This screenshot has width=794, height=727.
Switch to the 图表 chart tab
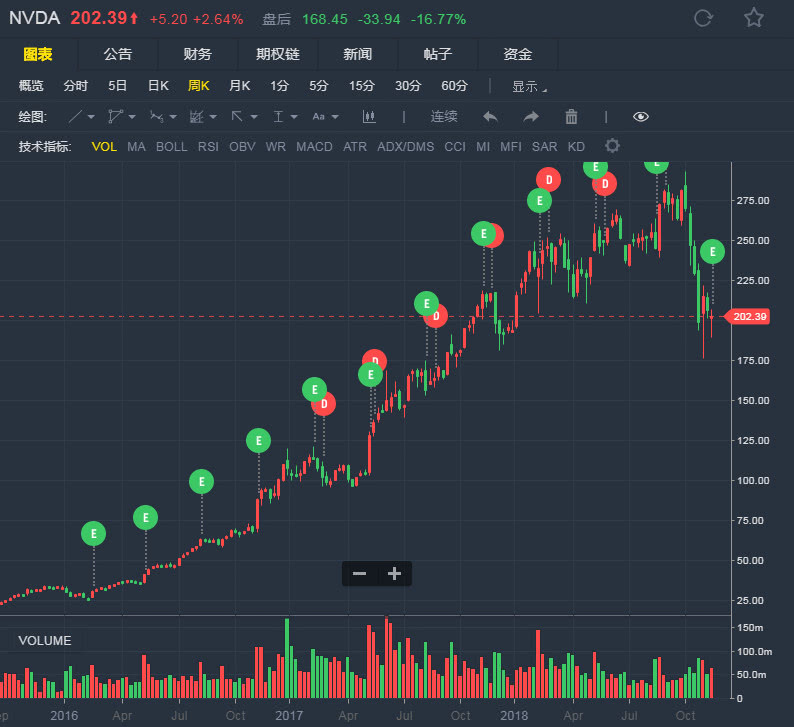[x=38, y=54]
